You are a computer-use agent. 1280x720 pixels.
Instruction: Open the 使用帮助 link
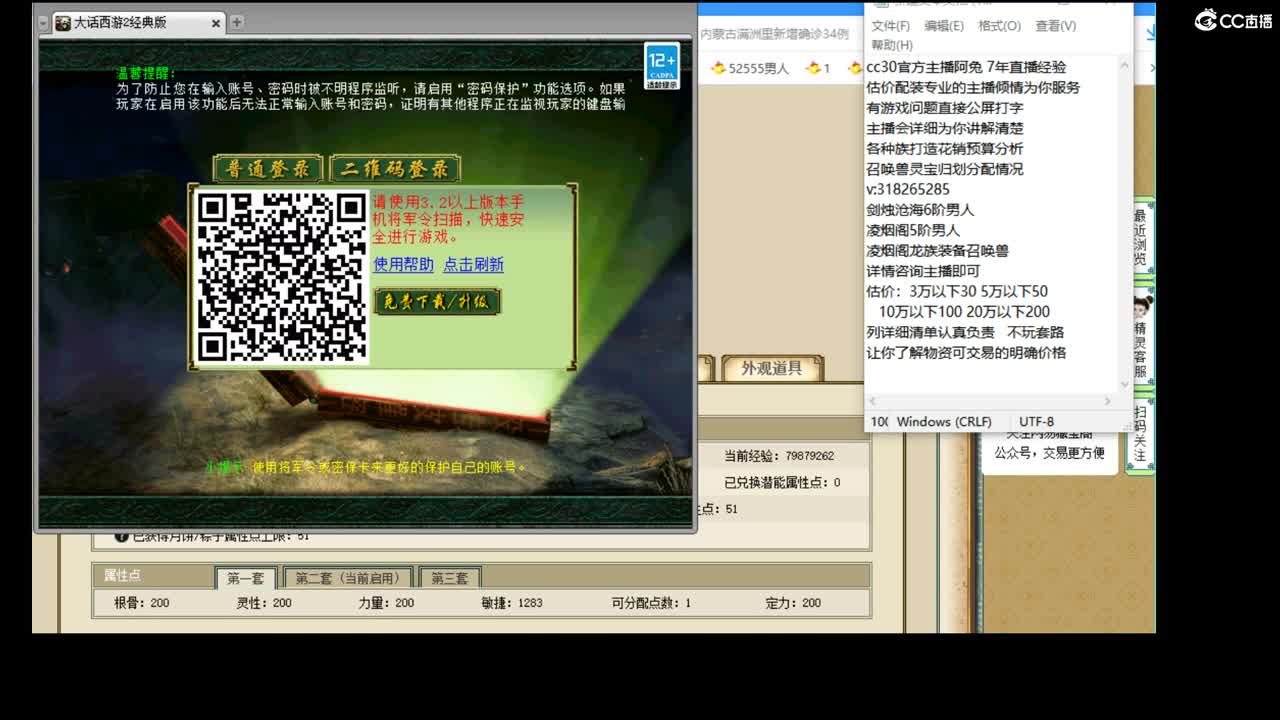click(403, 264)
